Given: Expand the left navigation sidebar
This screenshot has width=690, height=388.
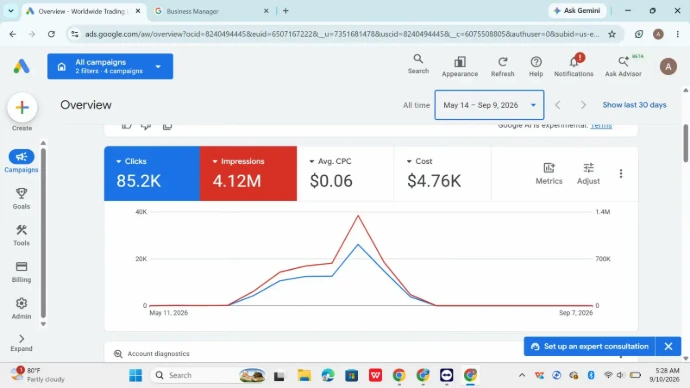Looking at the screenshot, I should [21, 343].
